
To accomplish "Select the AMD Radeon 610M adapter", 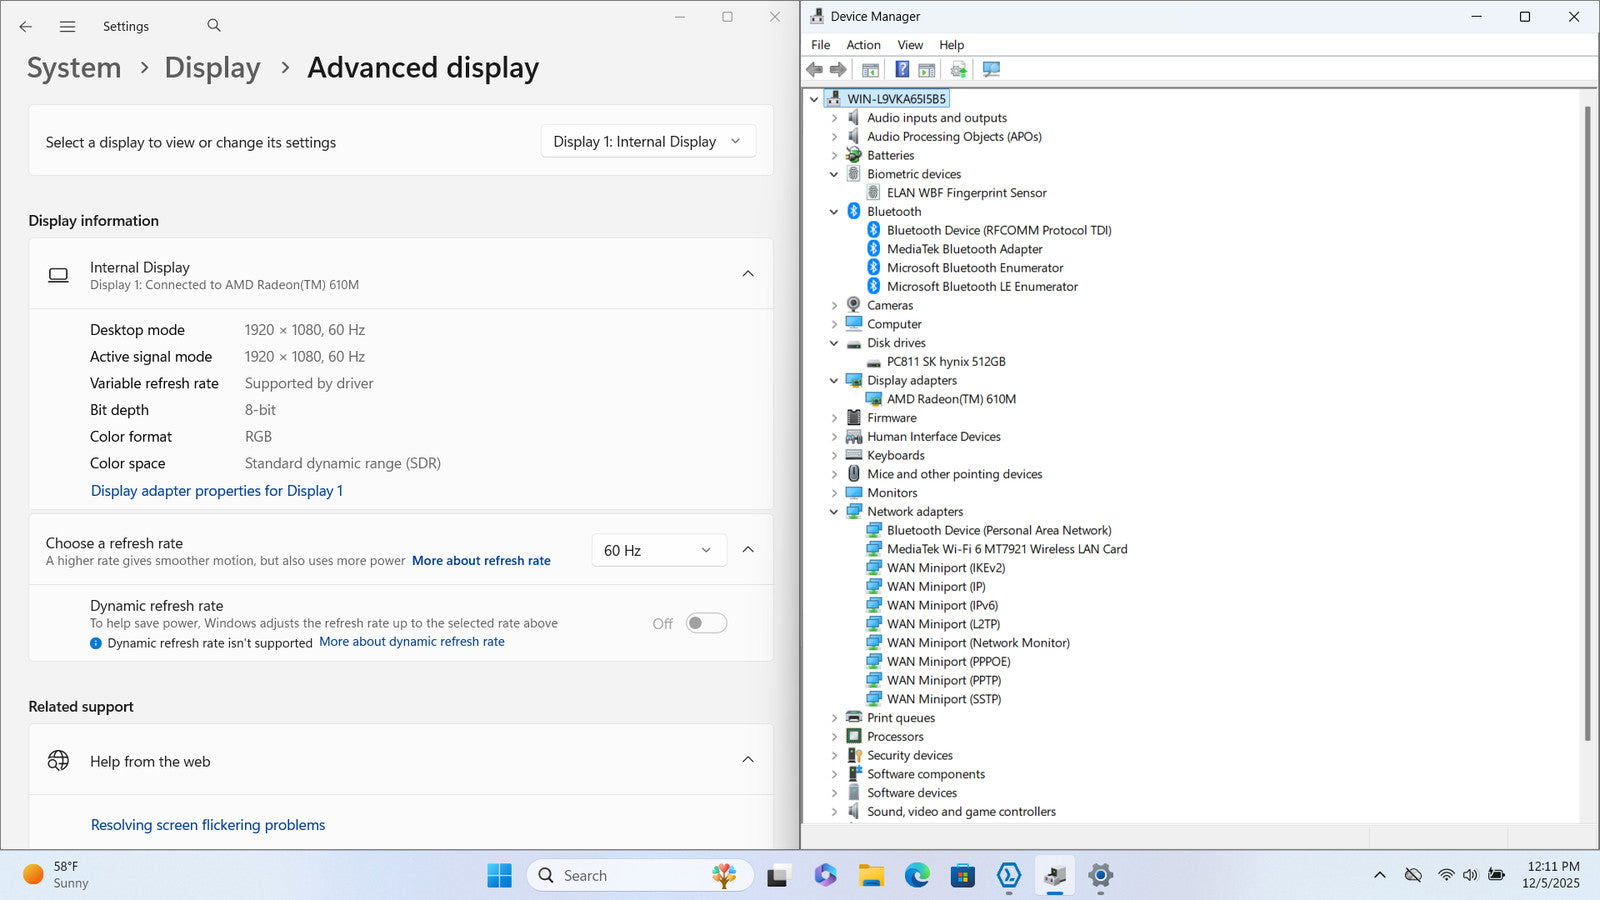I will [950, 399].
